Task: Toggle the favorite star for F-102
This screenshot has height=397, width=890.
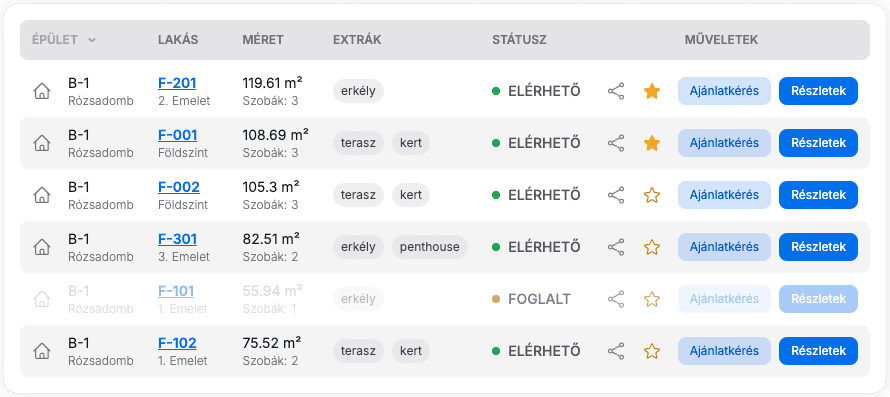Action: (x=652, y=351)
